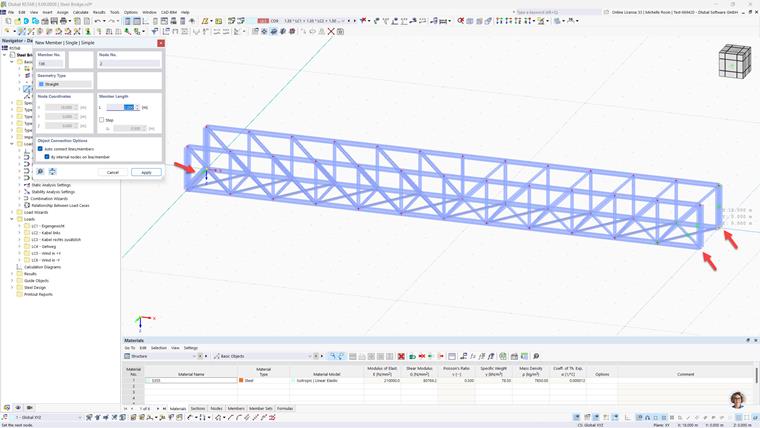
Task: Click the orange Steel material color swatch
Action: click(x=241, y=380)
